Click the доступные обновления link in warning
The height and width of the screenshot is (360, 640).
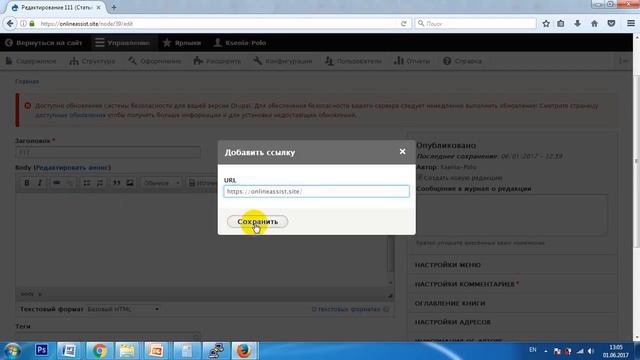coord(70,115)
